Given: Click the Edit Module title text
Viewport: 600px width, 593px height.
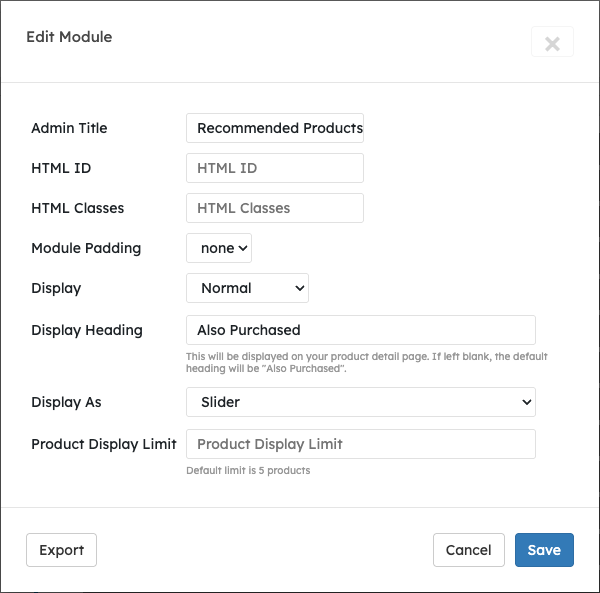Looking at the screenshot, I should point(69,37).
